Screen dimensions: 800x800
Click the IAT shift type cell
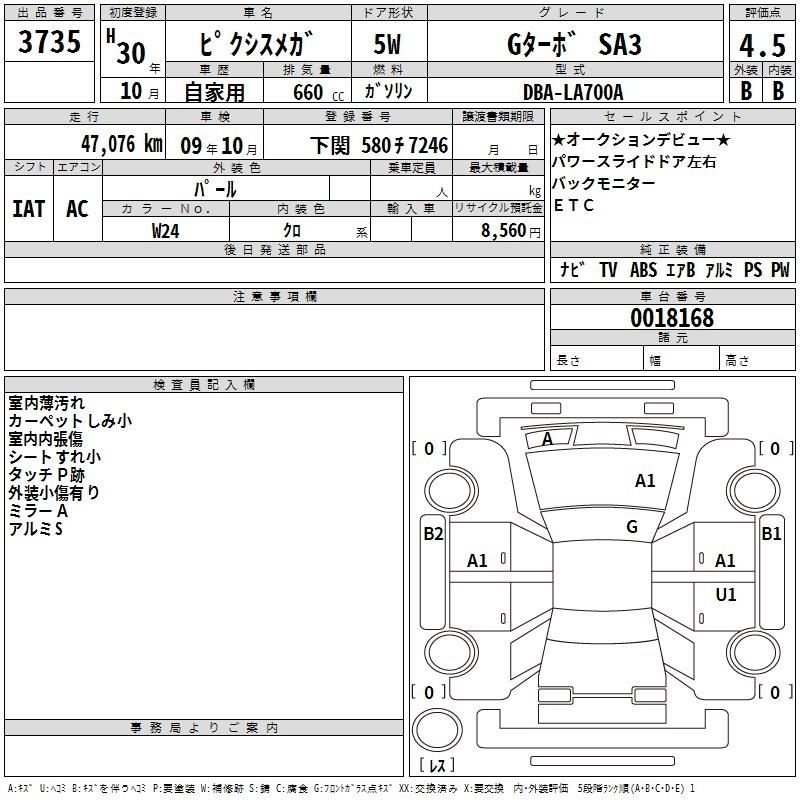coord(29,208)
